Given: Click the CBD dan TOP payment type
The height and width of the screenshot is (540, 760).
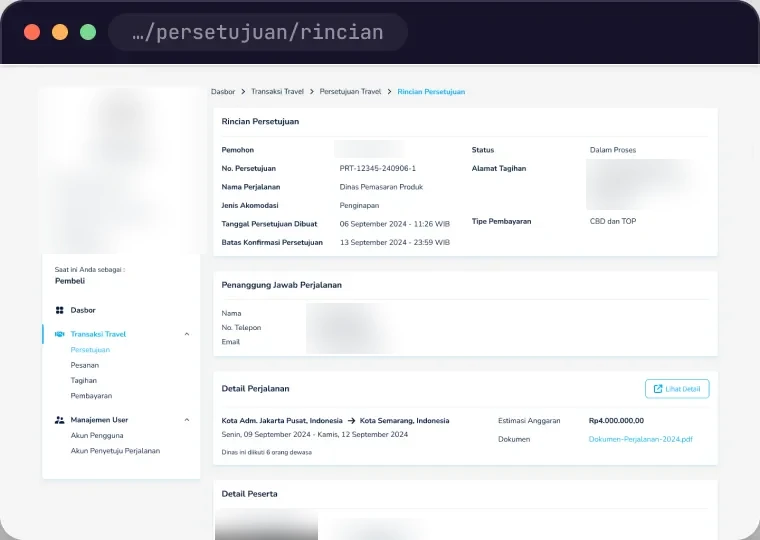Looking at the screenshot, I should (x=613, y=222).
